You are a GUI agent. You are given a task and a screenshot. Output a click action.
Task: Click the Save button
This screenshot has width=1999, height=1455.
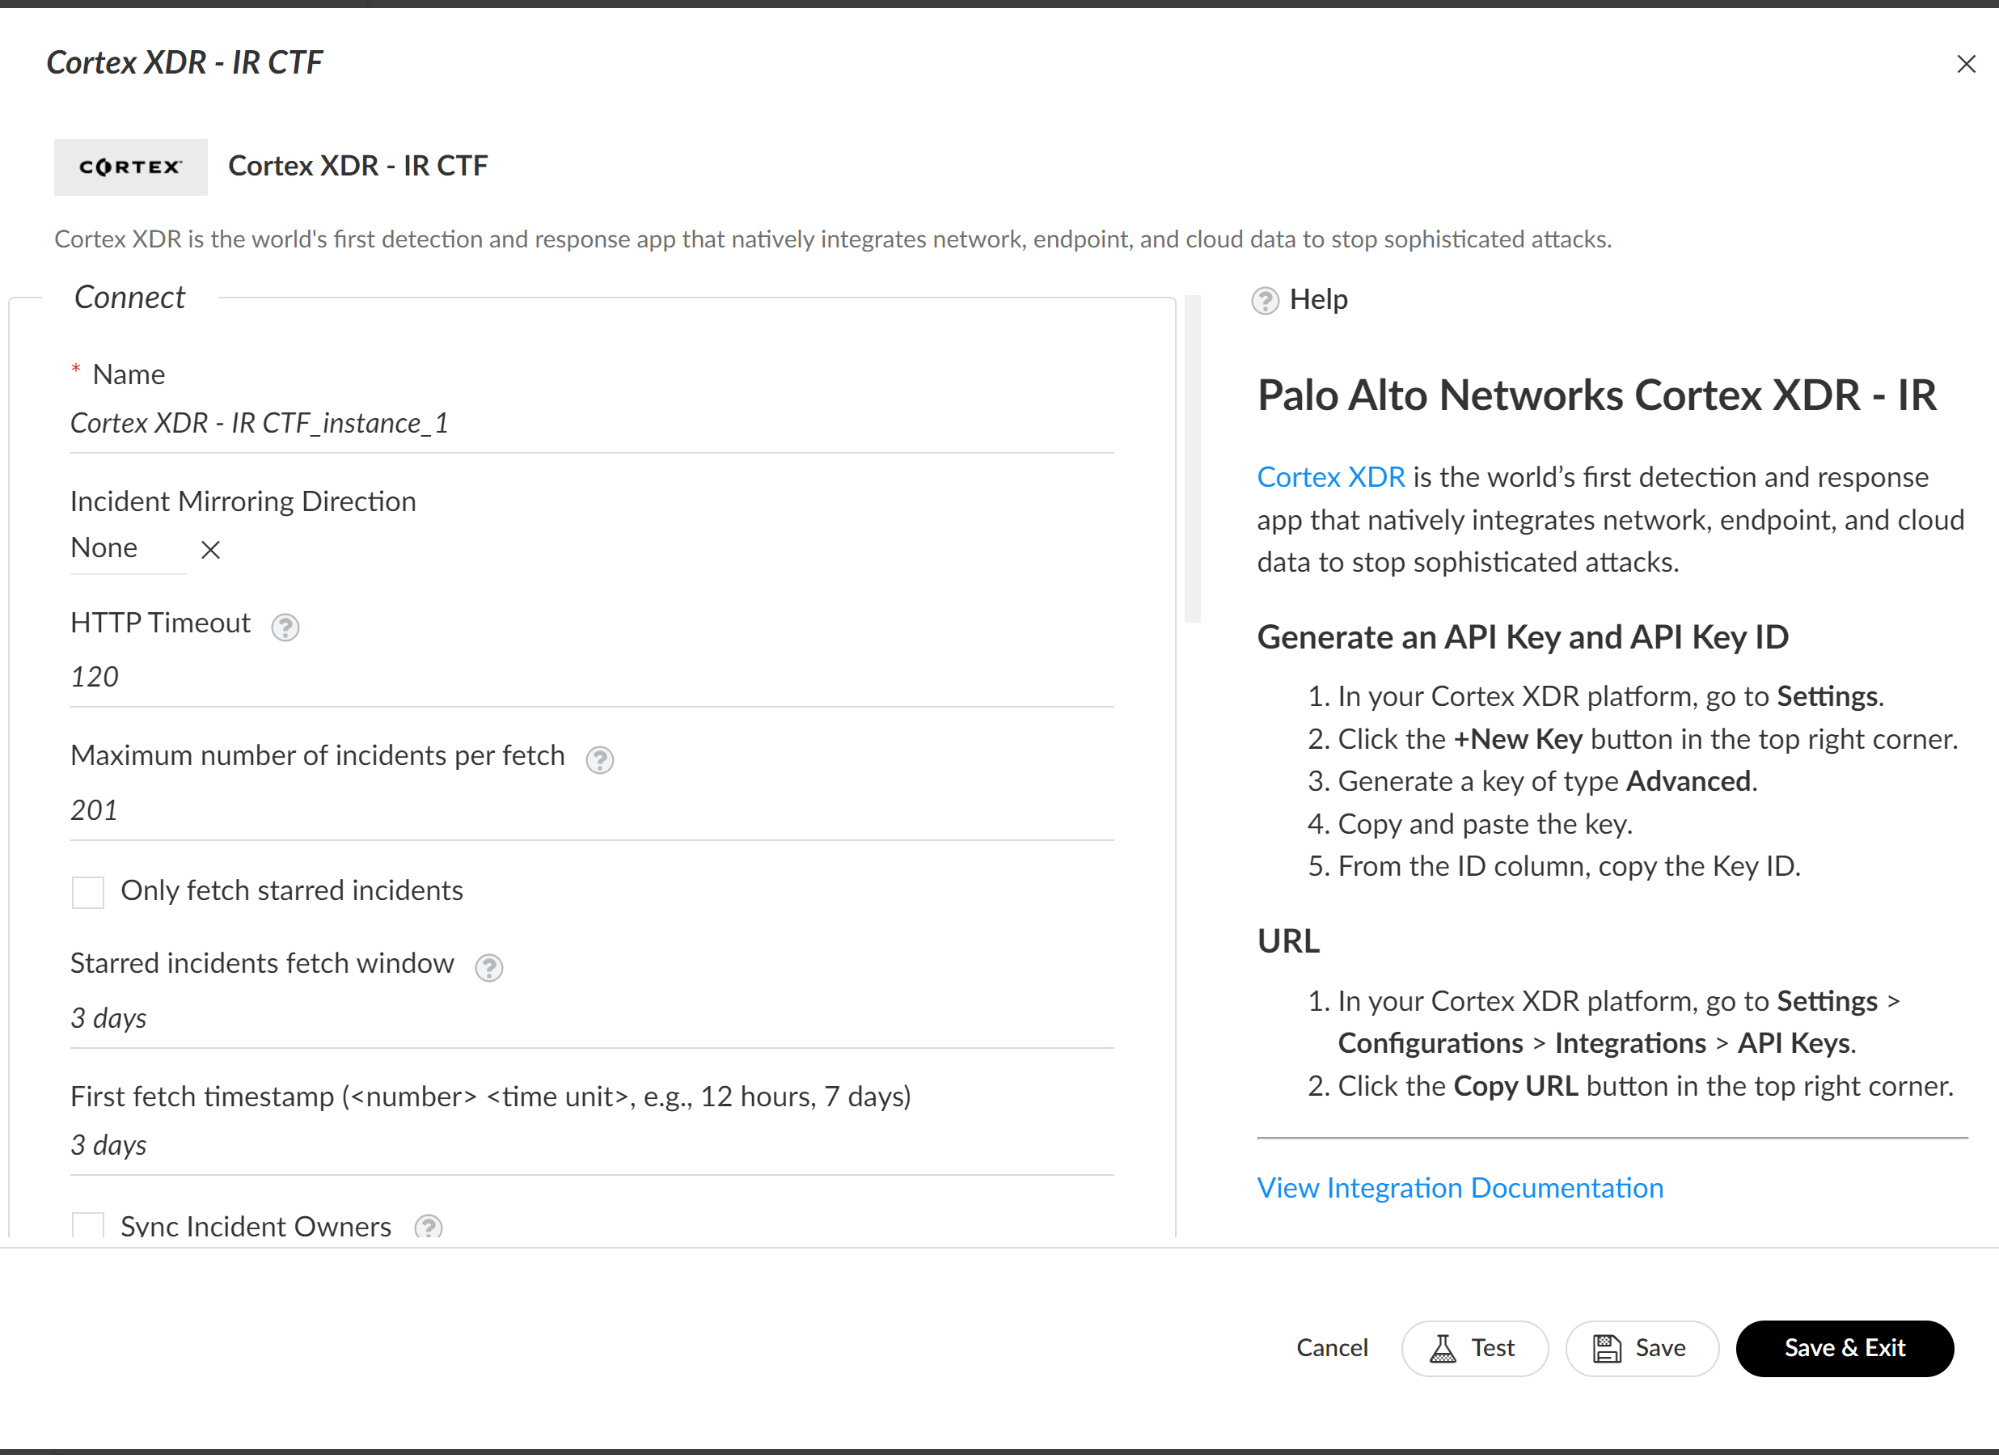tap(1641, 1348)
